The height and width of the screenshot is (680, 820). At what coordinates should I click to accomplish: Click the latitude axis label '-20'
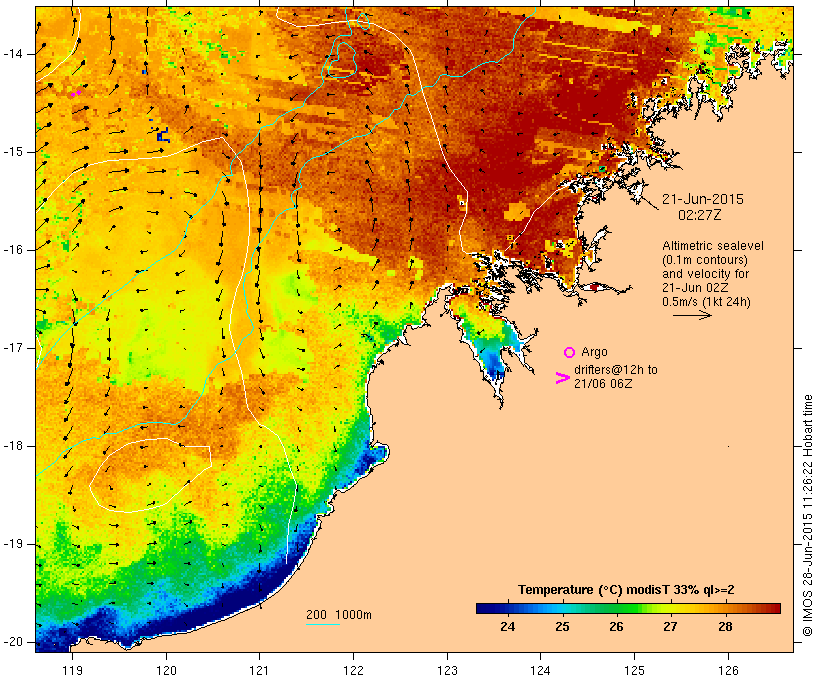pos(13,642)
